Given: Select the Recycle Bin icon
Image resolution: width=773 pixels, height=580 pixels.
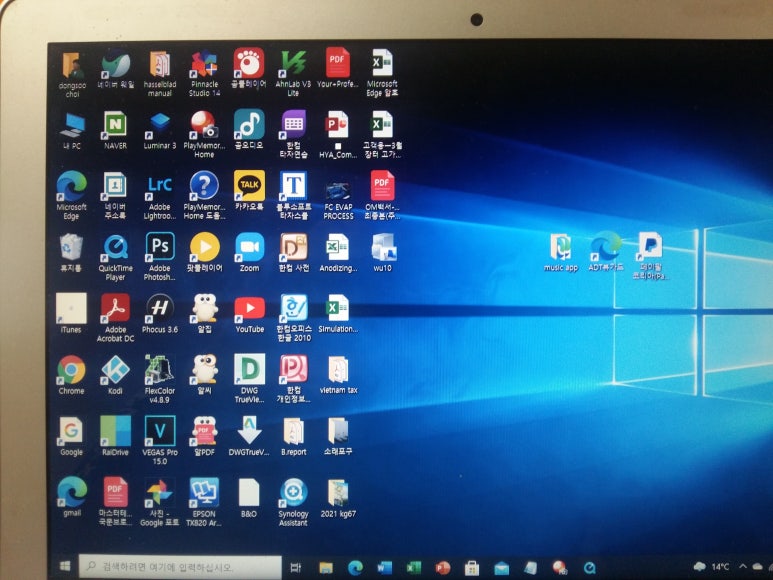Looking at the screenshot, I should (71, 253).
